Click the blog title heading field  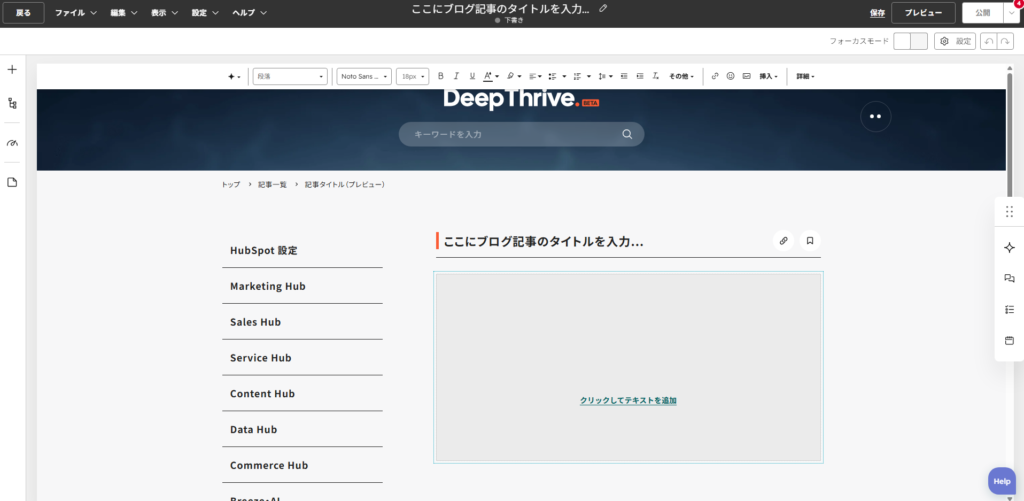pos(543,241)
